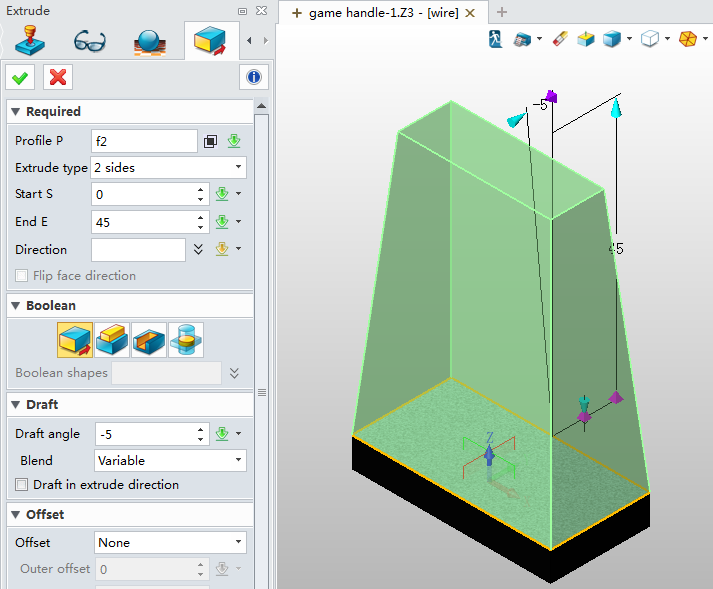The image size is (713, 589).
Task: Click the panel splitter grip handle
Action: tap(262, 392)
